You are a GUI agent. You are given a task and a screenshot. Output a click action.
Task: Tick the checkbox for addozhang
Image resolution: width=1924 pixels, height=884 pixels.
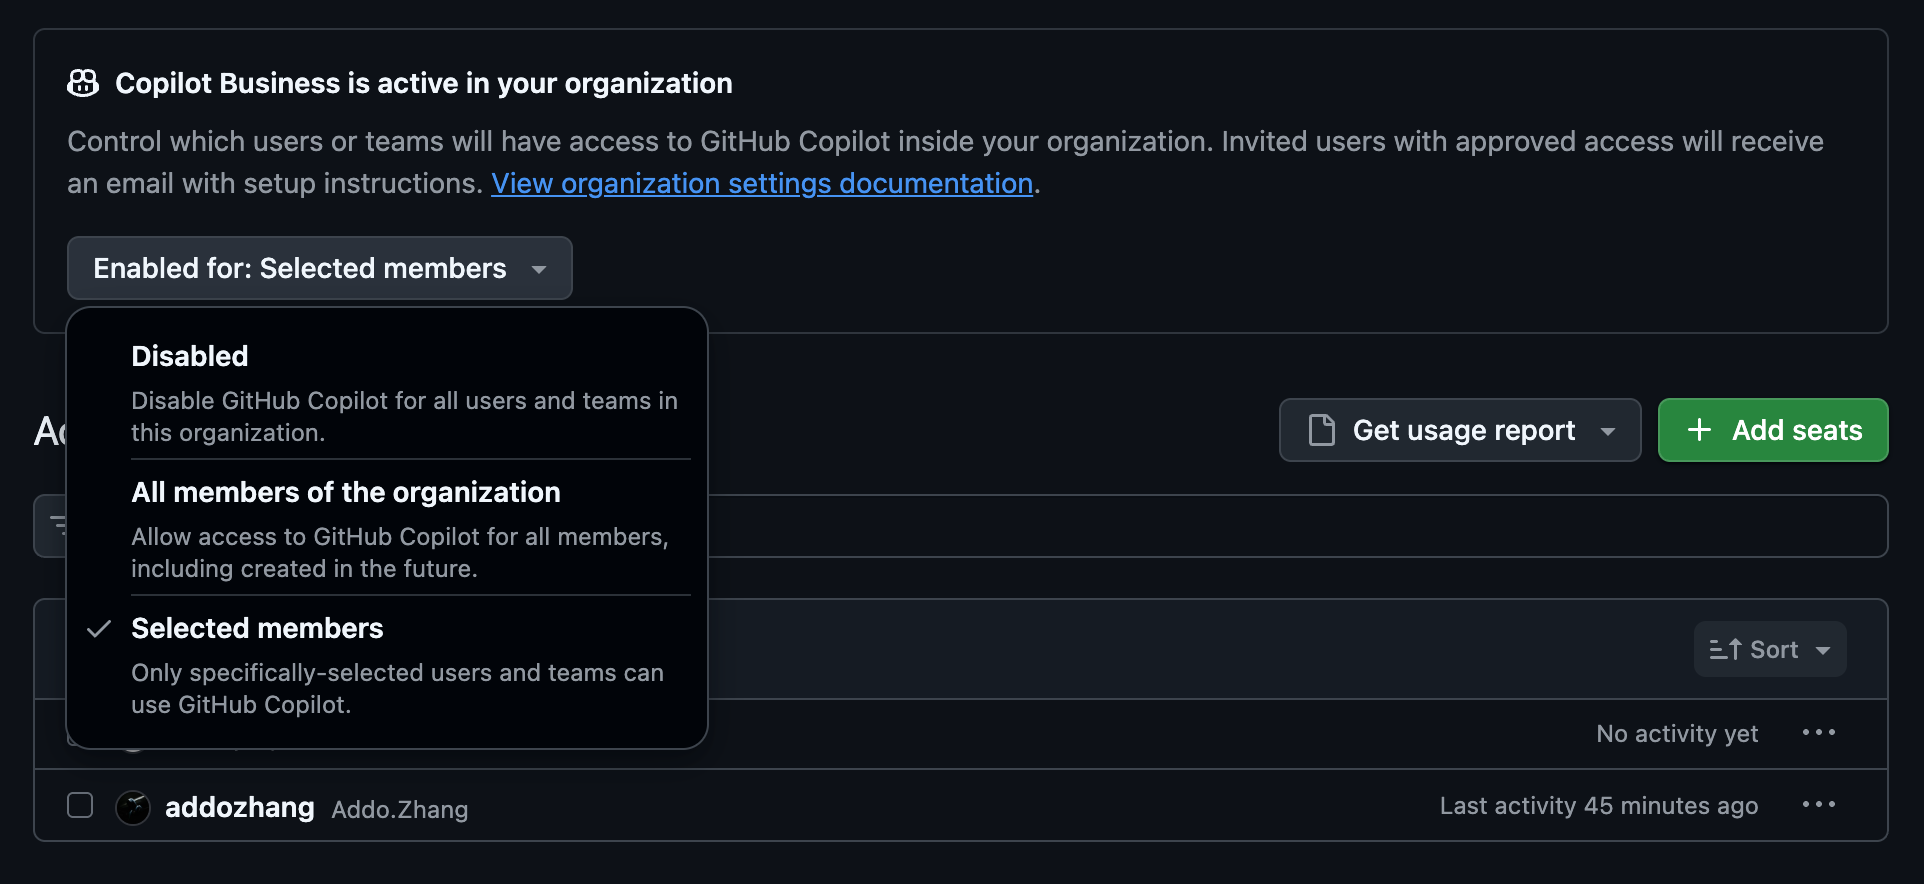pos(80,805)
